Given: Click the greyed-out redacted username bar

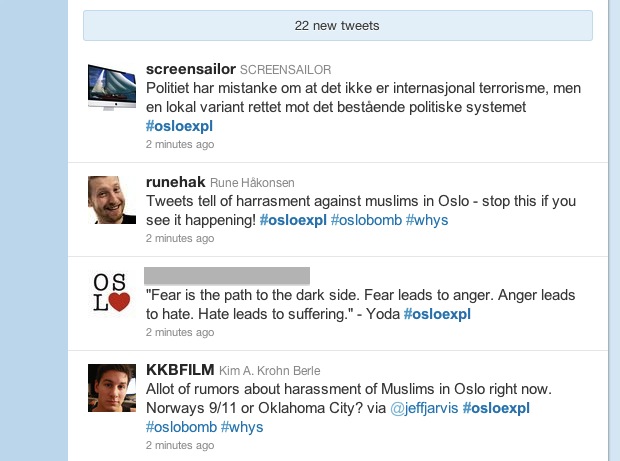Looking at the screenshot, I should [x=227, y=276].
